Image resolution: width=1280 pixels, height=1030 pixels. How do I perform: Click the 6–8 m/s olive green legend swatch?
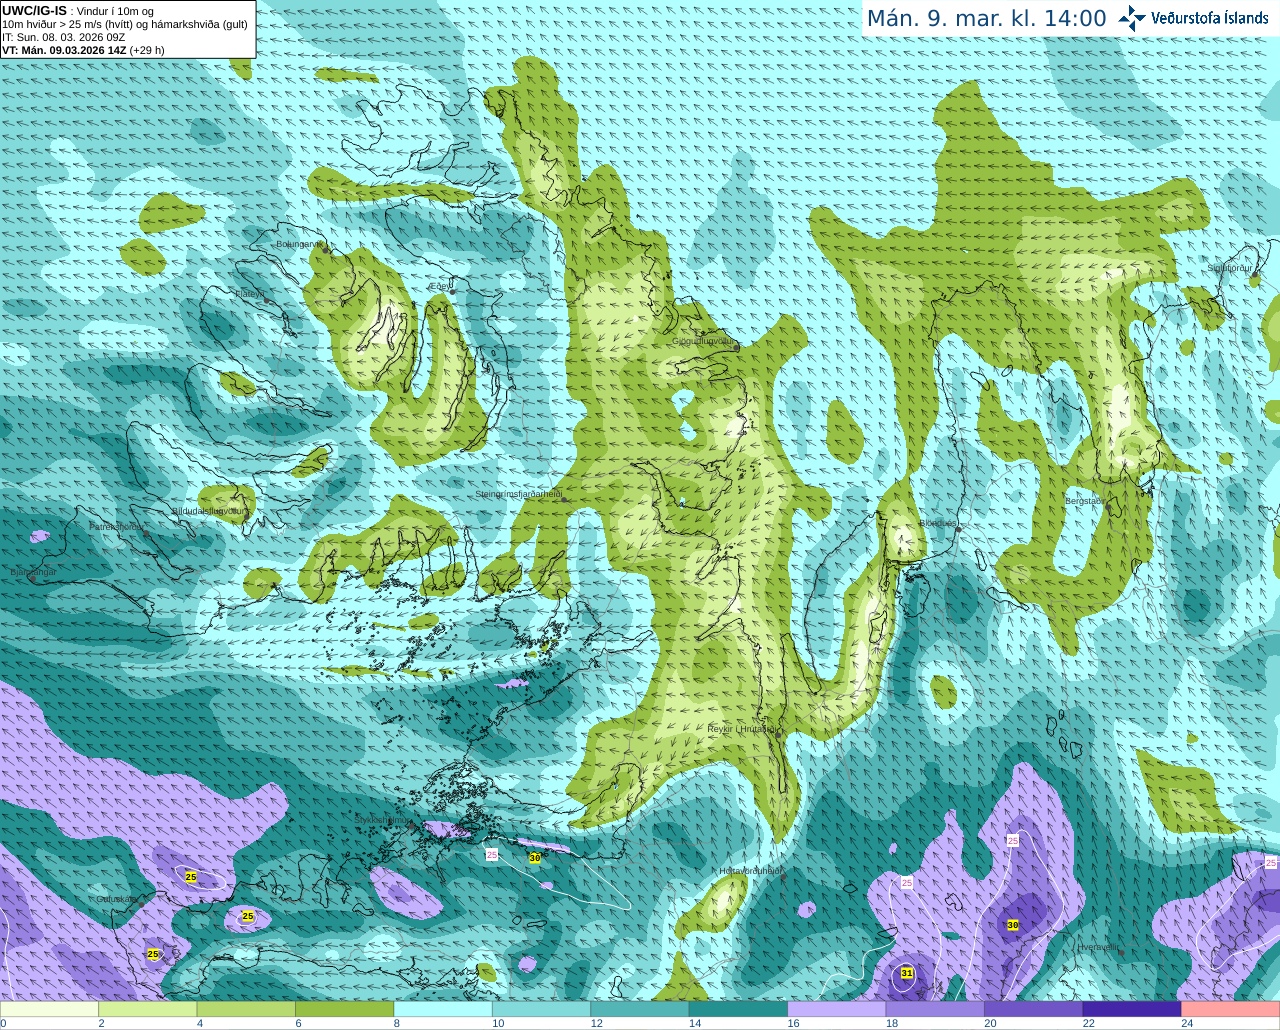point(345,1009)
